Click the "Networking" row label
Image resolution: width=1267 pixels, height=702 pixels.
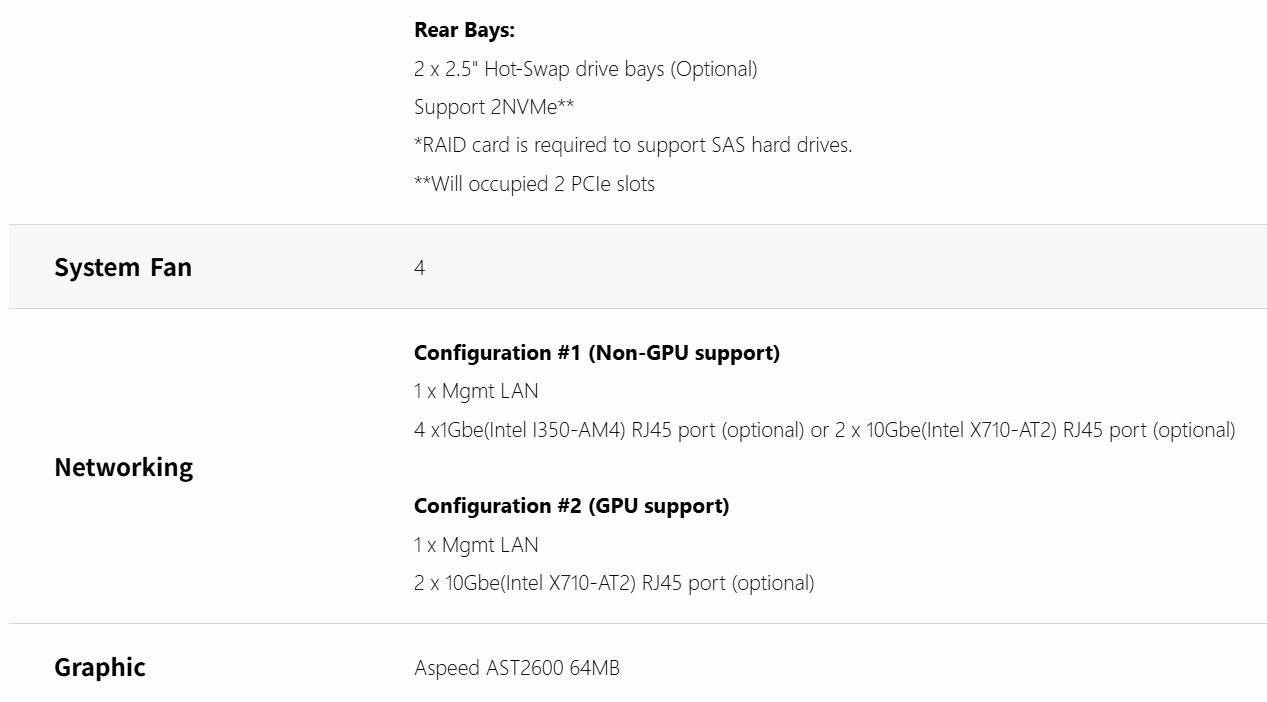pos(123,467)
